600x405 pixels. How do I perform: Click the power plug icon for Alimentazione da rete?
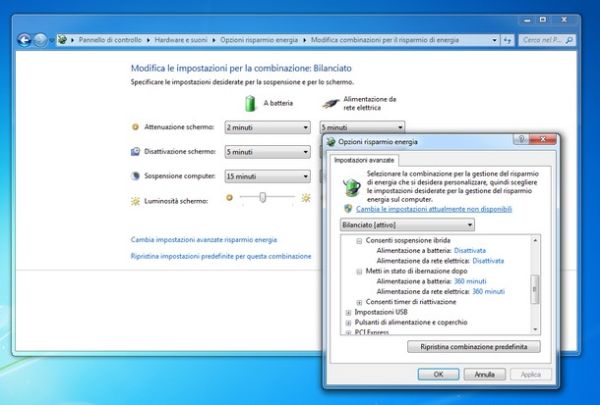[x=330, y=103]
